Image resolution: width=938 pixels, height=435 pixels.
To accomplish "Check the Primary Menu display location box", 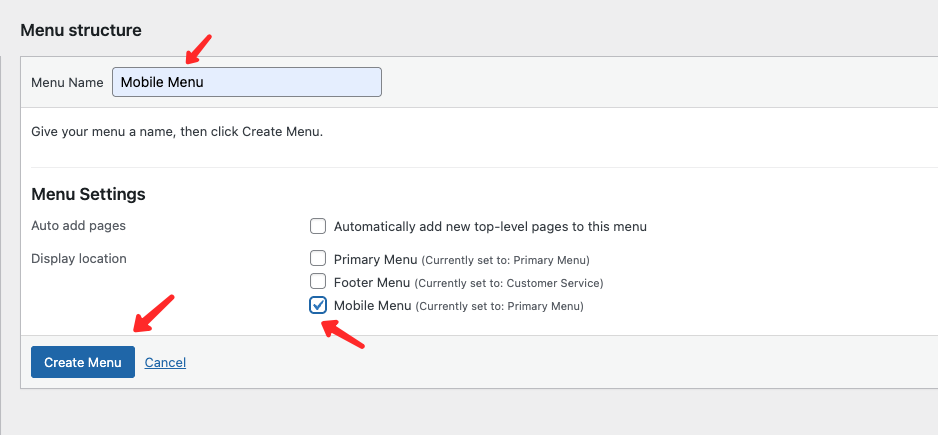I will coord(318,259).
